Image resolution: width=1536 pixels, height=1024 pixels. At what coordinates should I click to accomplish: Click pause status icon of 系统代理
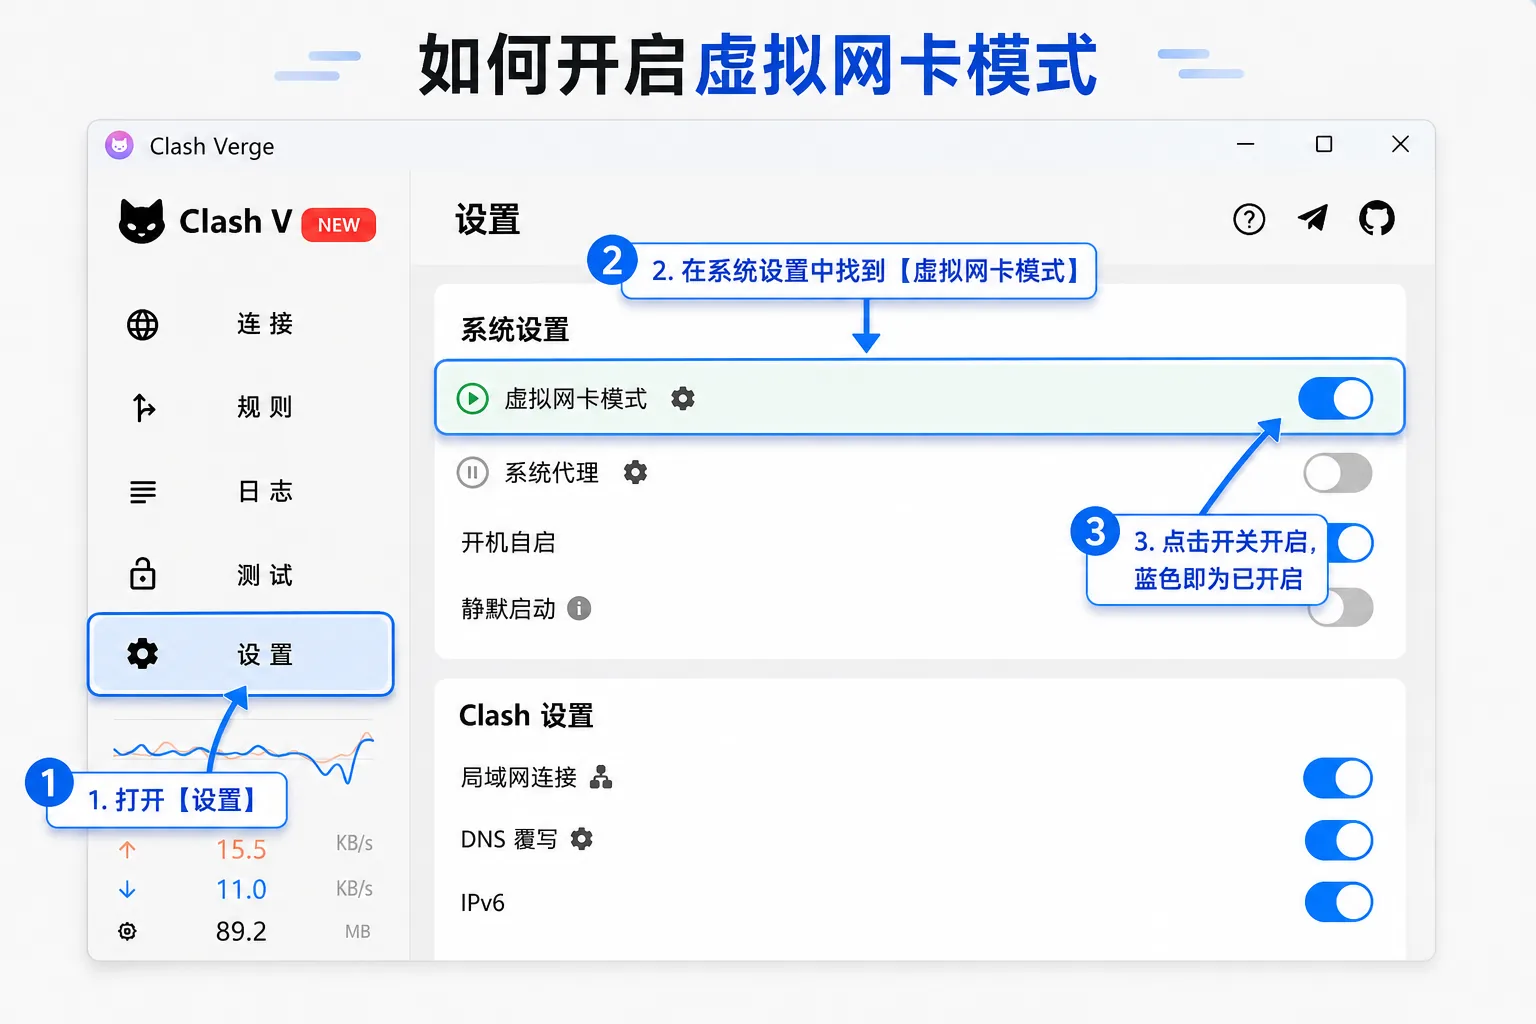(x=473, y=472)
